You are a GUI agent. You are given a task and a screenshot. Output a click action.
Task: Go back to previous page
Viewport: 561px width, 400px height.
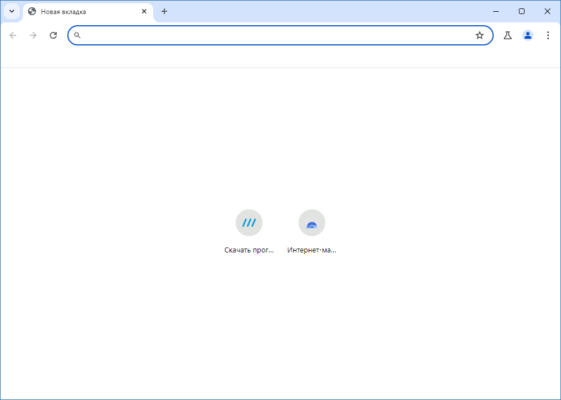pyautogui.click(x=13, y=35)
